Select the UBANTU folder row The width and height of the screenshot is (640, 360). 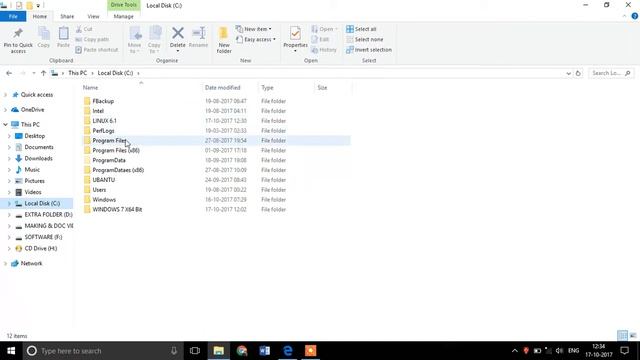point(216,180)
